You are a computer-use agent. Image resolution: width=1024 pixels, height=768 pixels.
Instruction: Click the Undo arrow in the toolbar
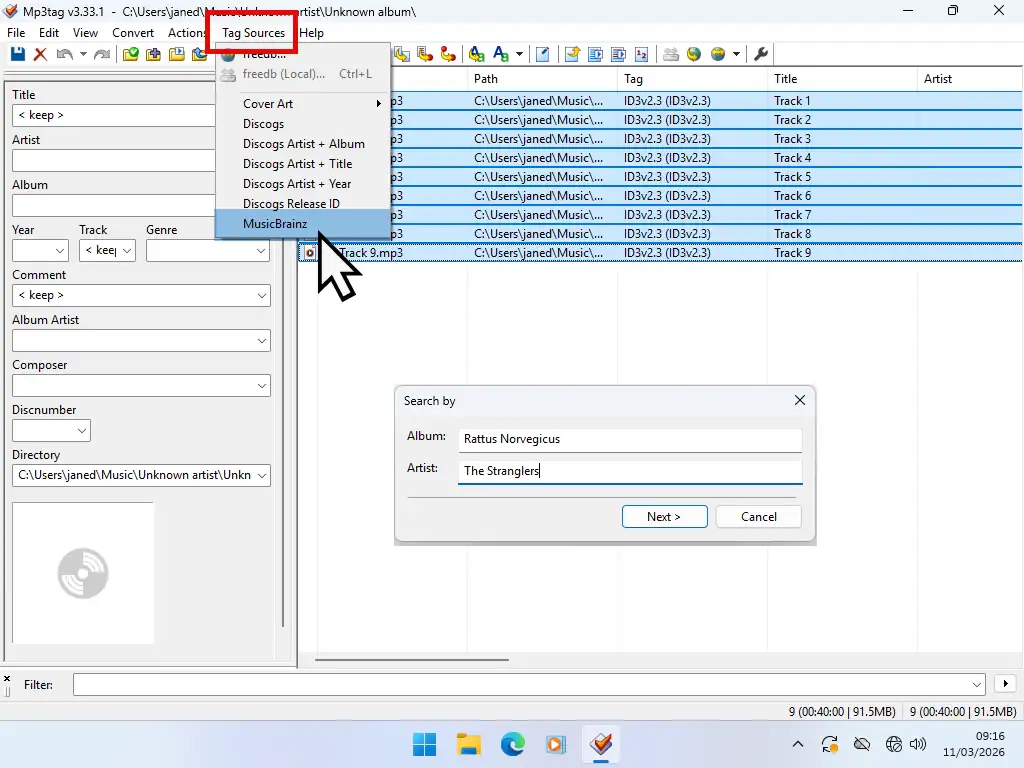[x=64, y=54]
